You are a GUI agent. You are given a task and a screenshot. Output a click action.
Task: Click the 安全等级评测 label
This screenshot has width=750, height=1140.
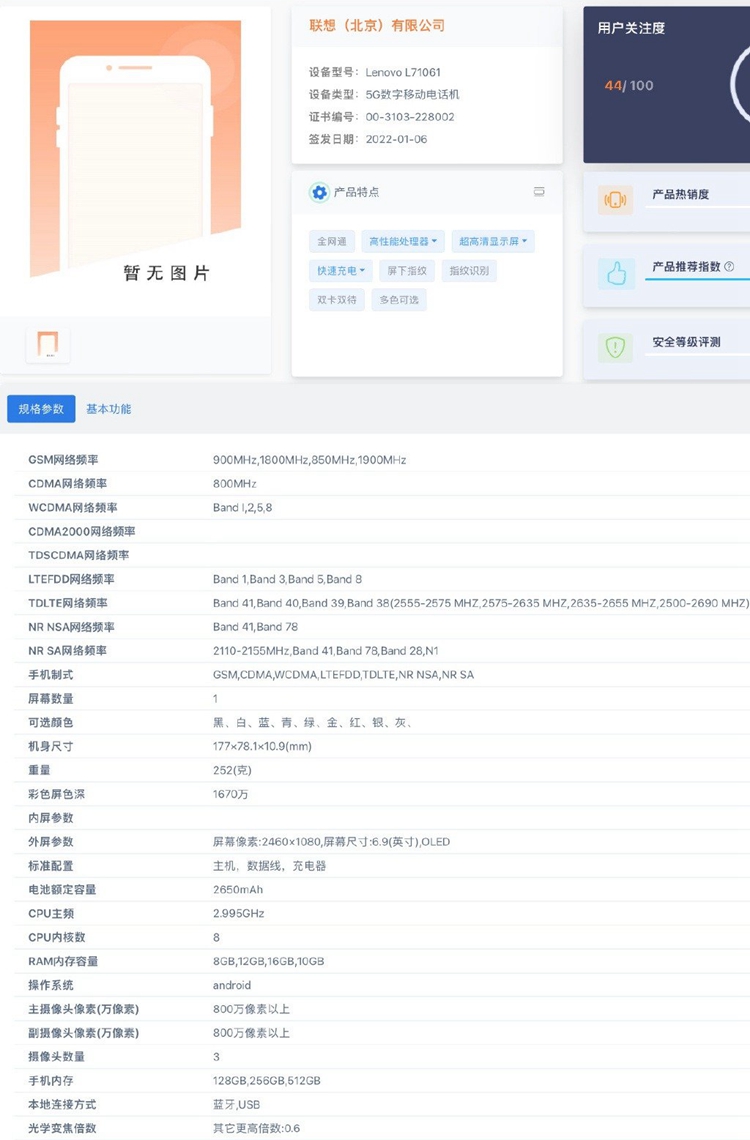(x=686, y=342)
